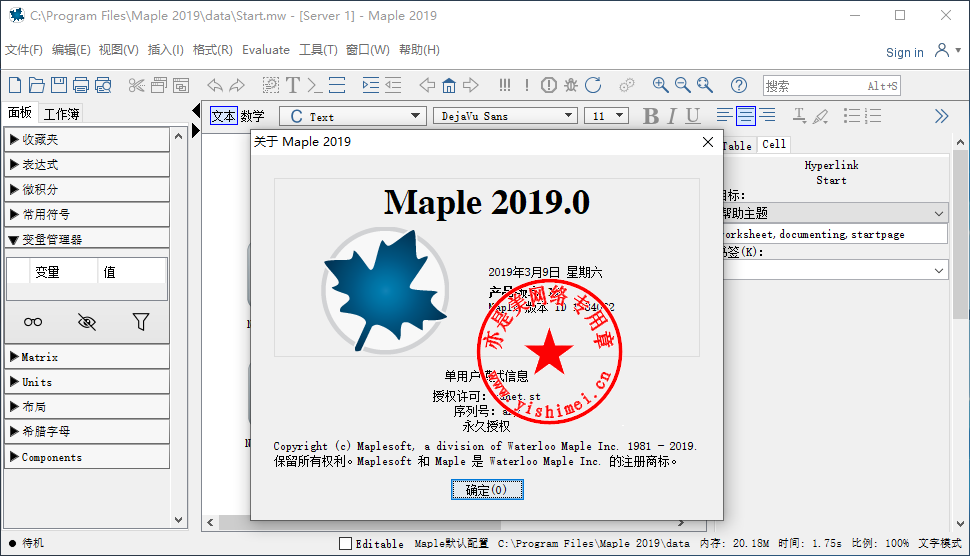
Task: Open DejaVu Sans font dropdown
Action: [x=505, y=116]
